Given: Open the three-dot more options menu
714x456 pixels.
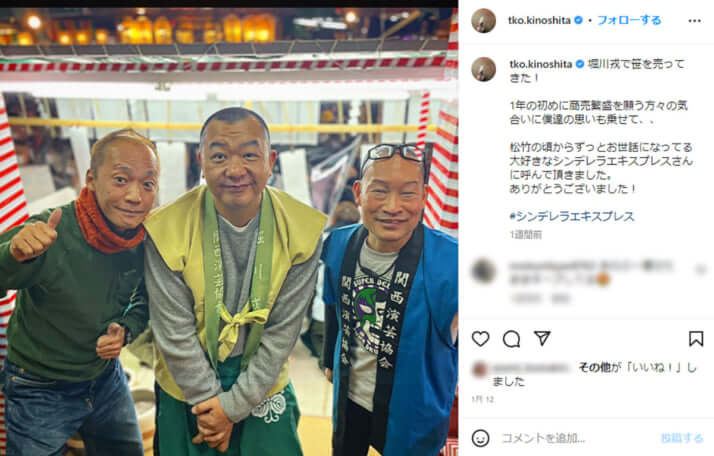Looking at the screenshot, I should pos(694,21).
